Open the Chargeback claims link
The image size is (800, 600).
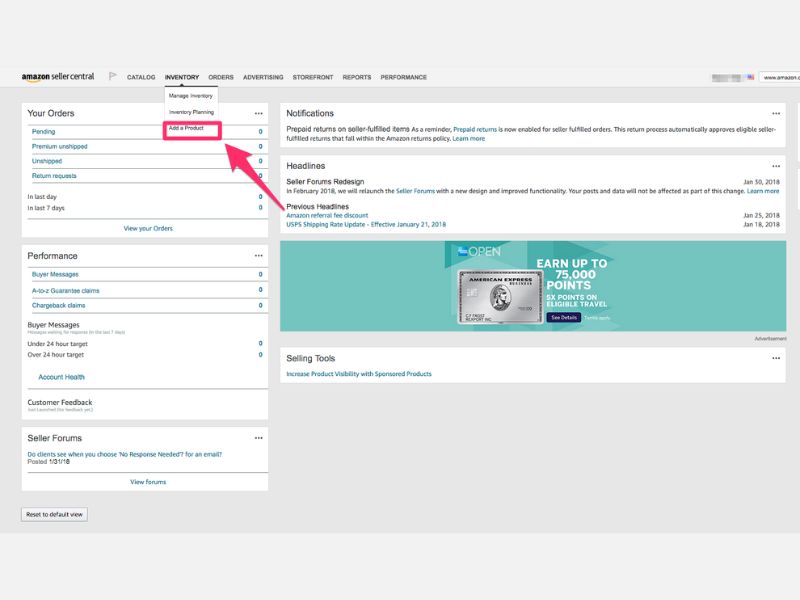(59, 306)
